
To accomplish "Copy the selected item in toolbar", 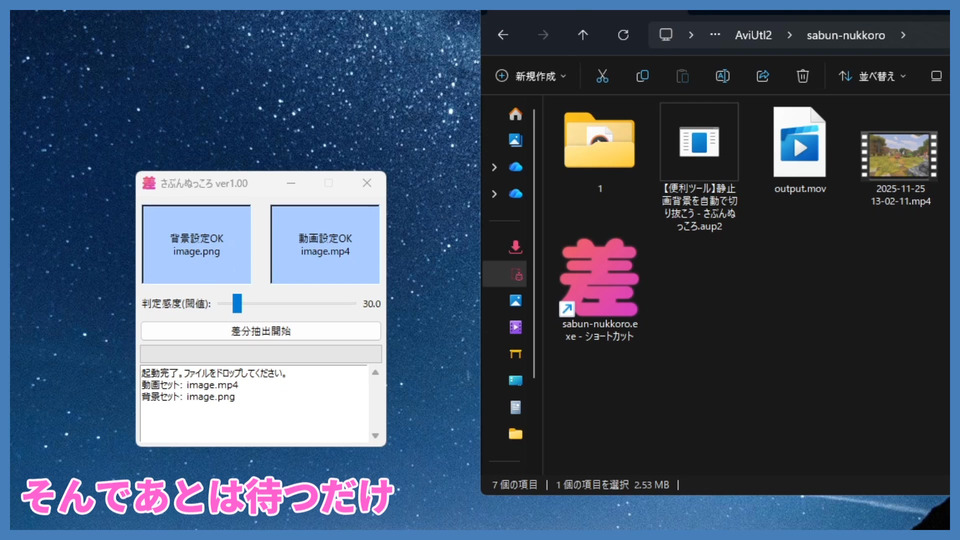I will click(642, 76).
